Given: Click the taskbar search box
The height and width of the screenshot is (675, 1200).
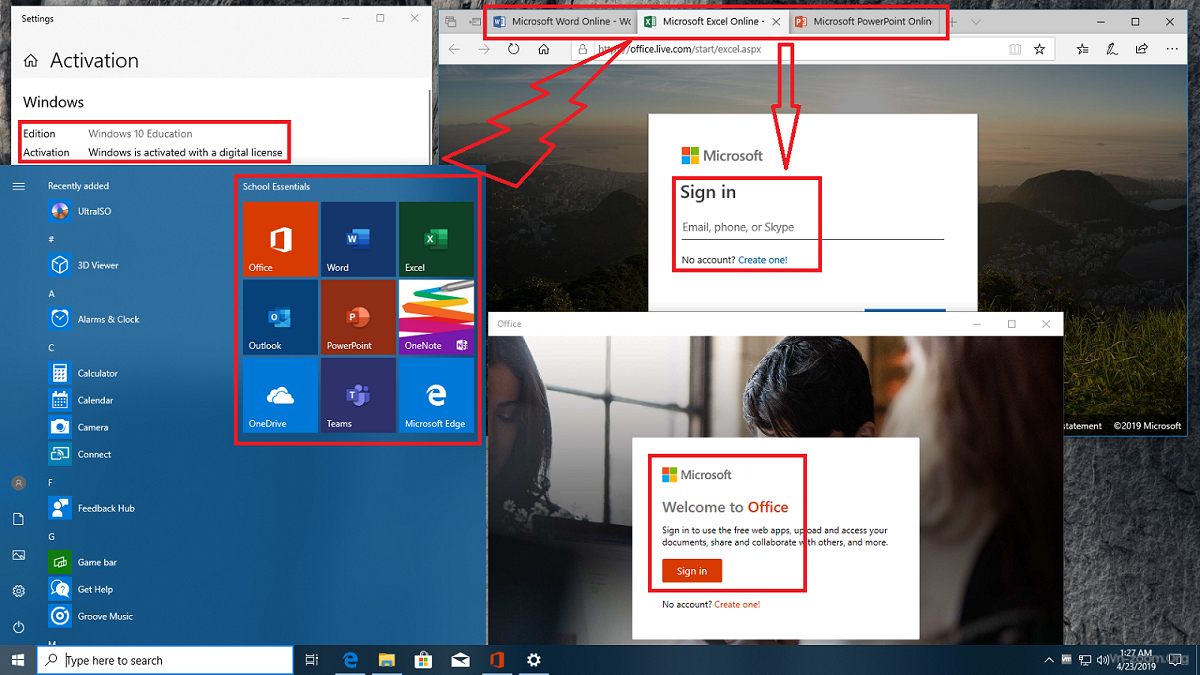Looking at the screenshot, I should [166, 660].
